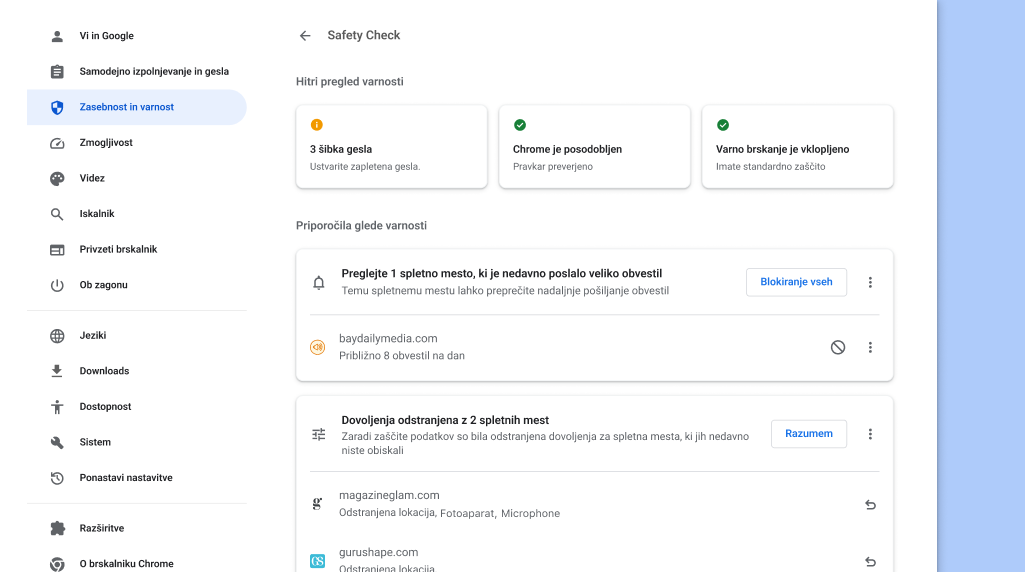Open Jeziki settings page
Viewport: 1025px width, 572px height.
click(137, 335)
